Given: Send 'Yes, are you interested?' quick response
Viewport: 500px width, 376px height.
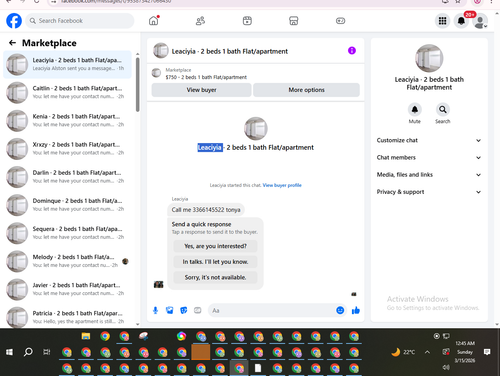Looking at the screenshot, I should click(x=215, y=246).
